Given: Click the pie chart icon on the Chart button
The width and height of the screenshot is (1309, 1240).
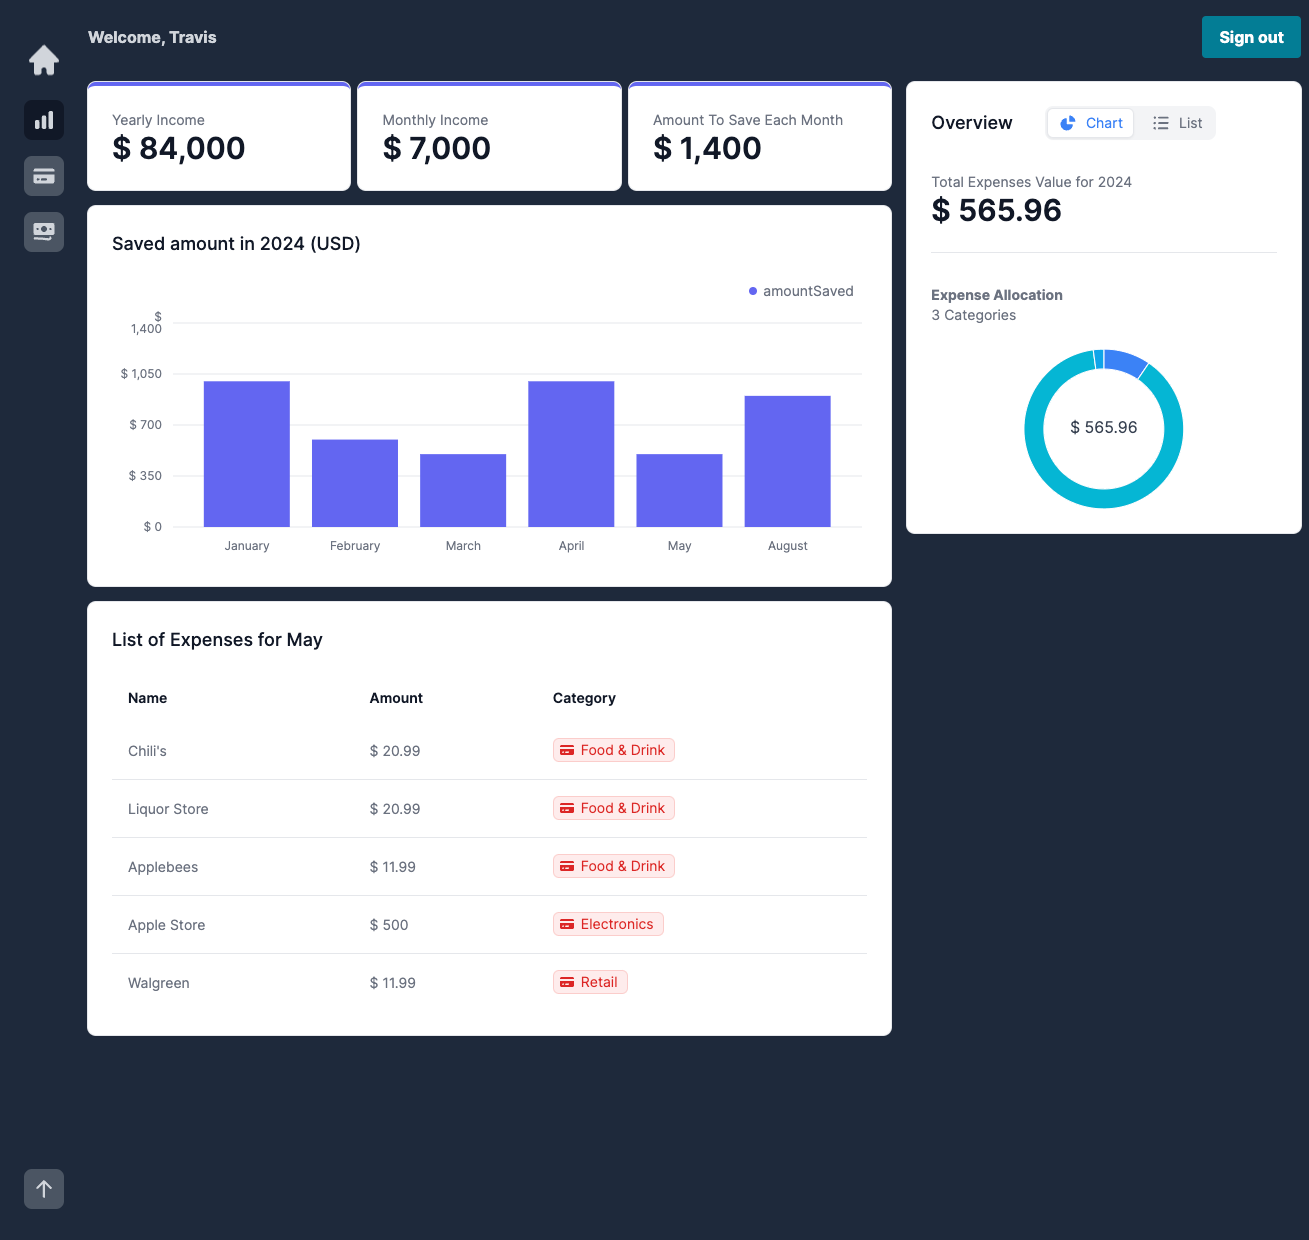Looking at the screenshot, I should tap(1068, 123).
